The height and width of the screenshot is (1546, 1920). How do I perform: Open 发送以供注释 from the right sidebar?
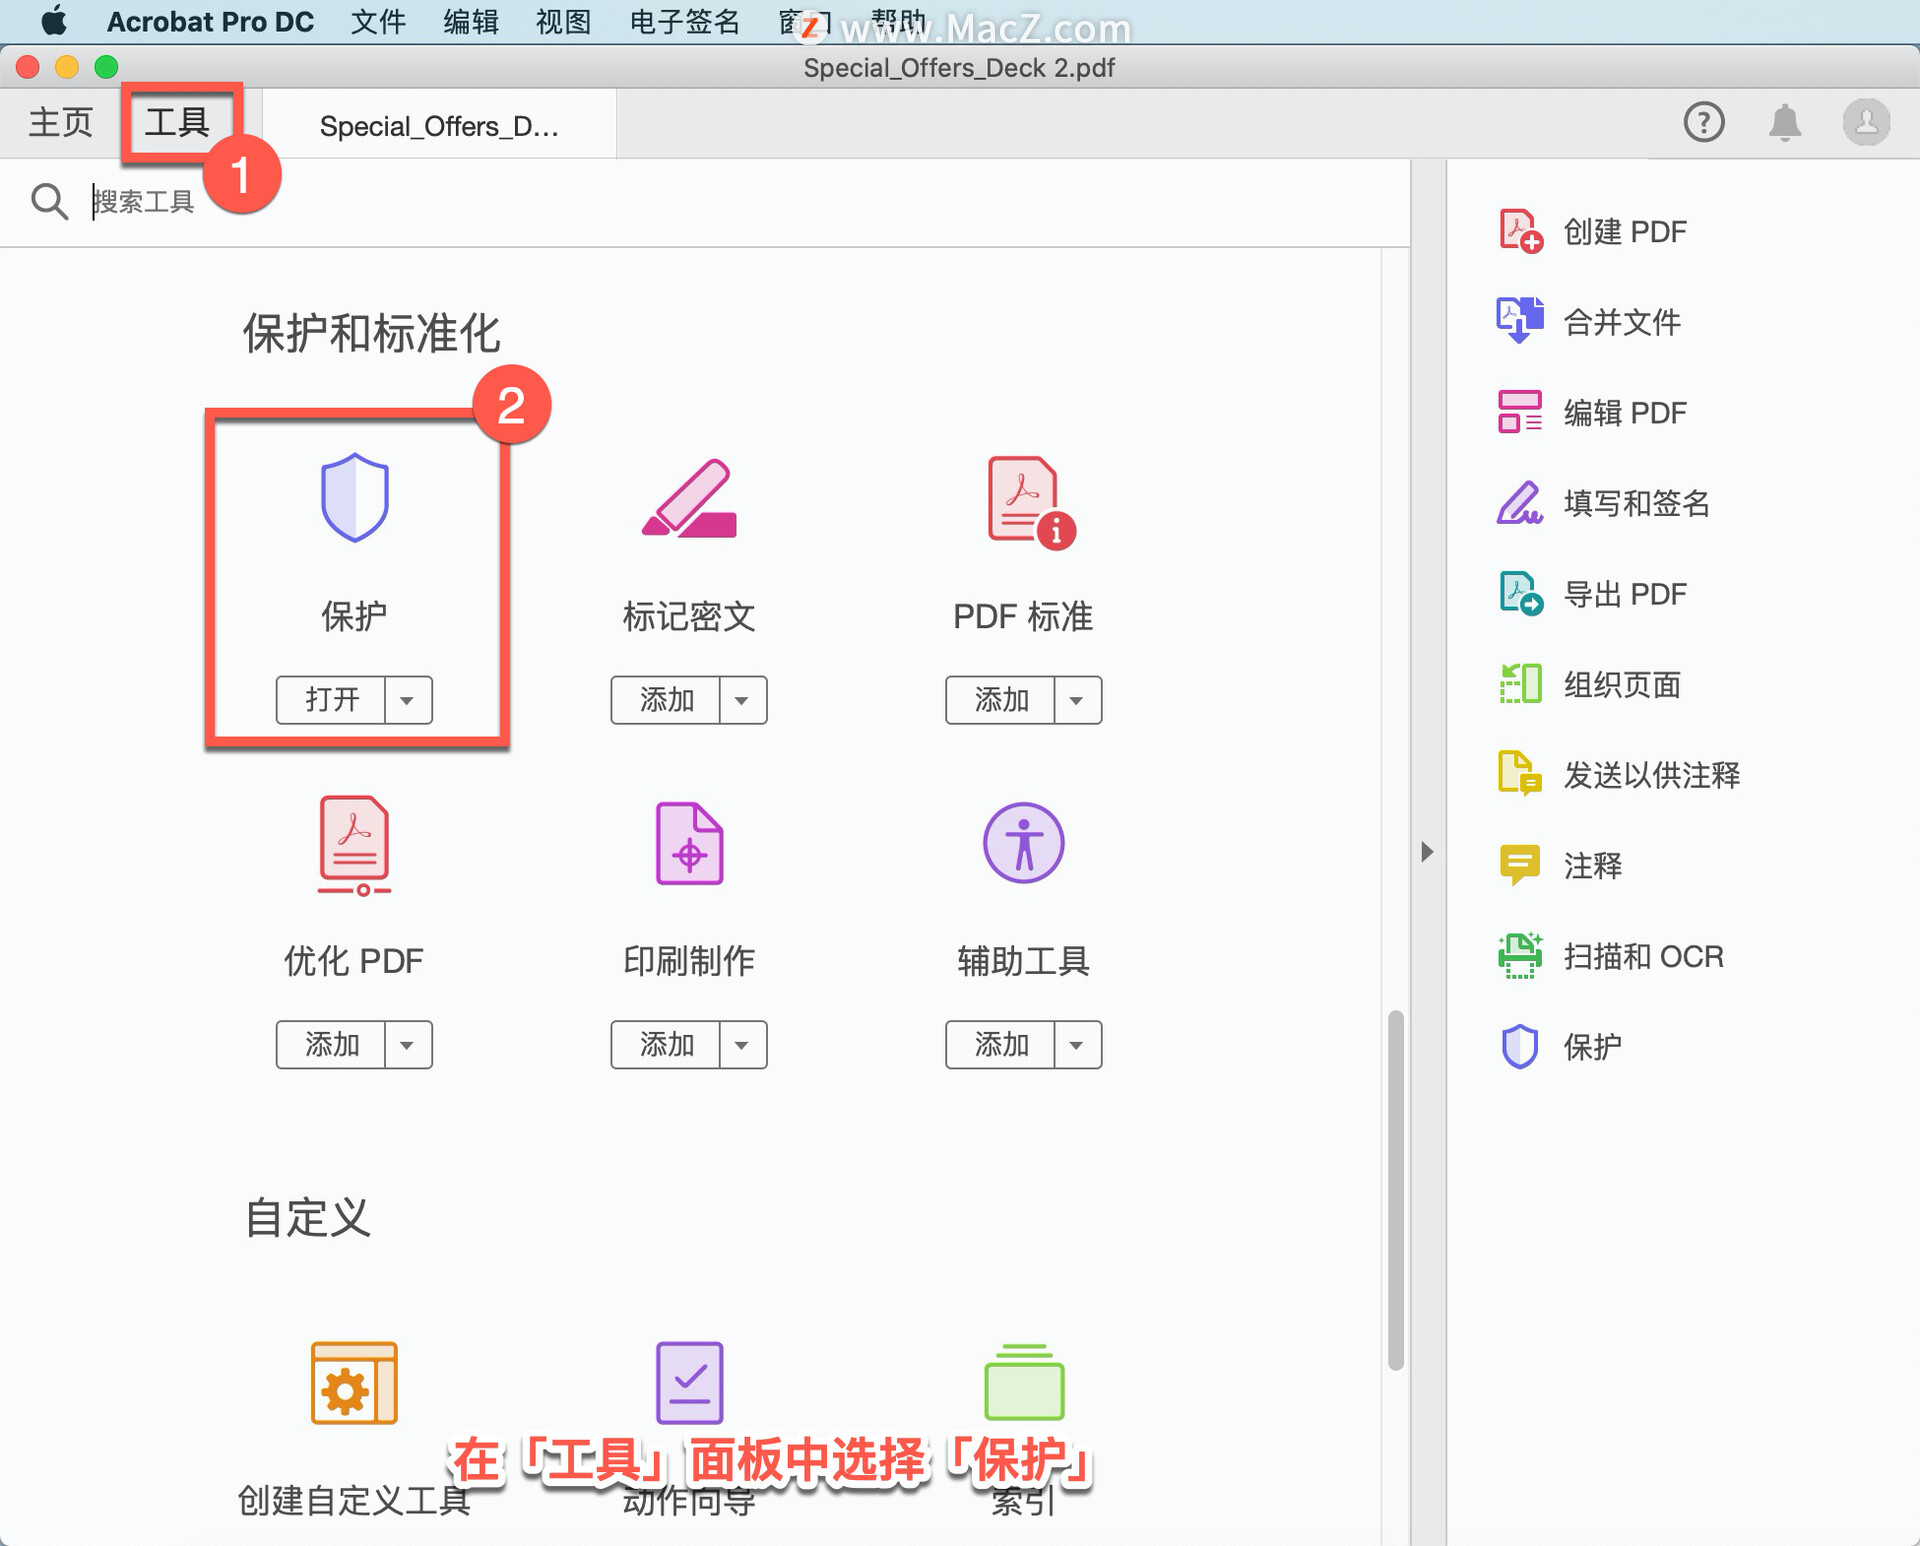pyautogui.click(x=1618, y=774)
